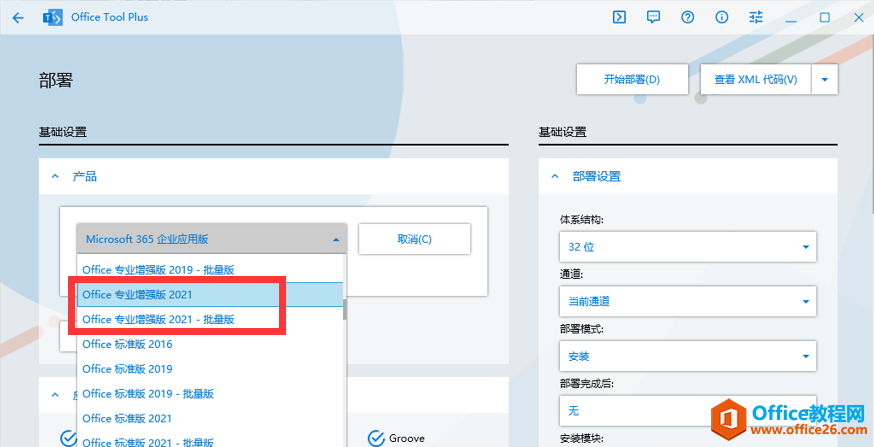
Task: Expand the arrow beside 查看 XML 代码
Action: coord(825,80)
